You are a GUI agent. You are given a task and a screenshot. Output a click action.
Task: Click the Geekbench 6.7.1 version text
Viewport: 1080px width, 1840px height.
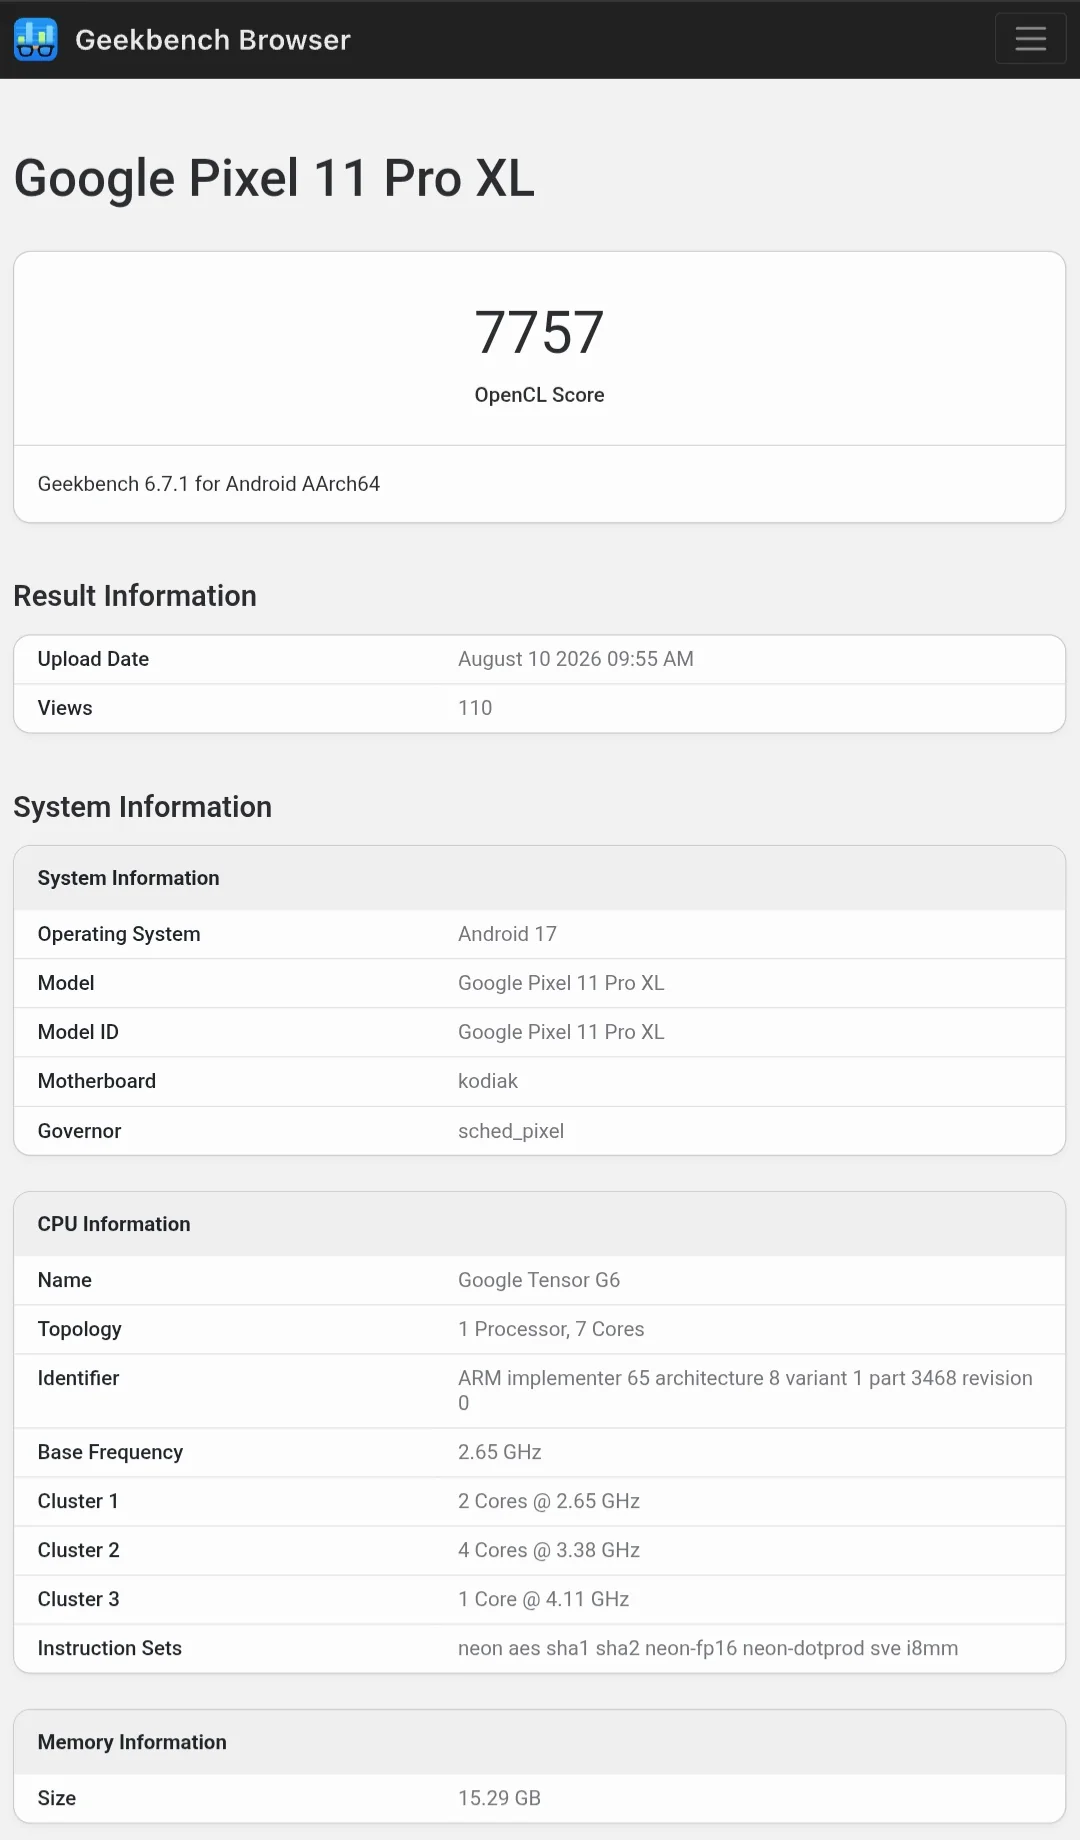coord(209,484)
